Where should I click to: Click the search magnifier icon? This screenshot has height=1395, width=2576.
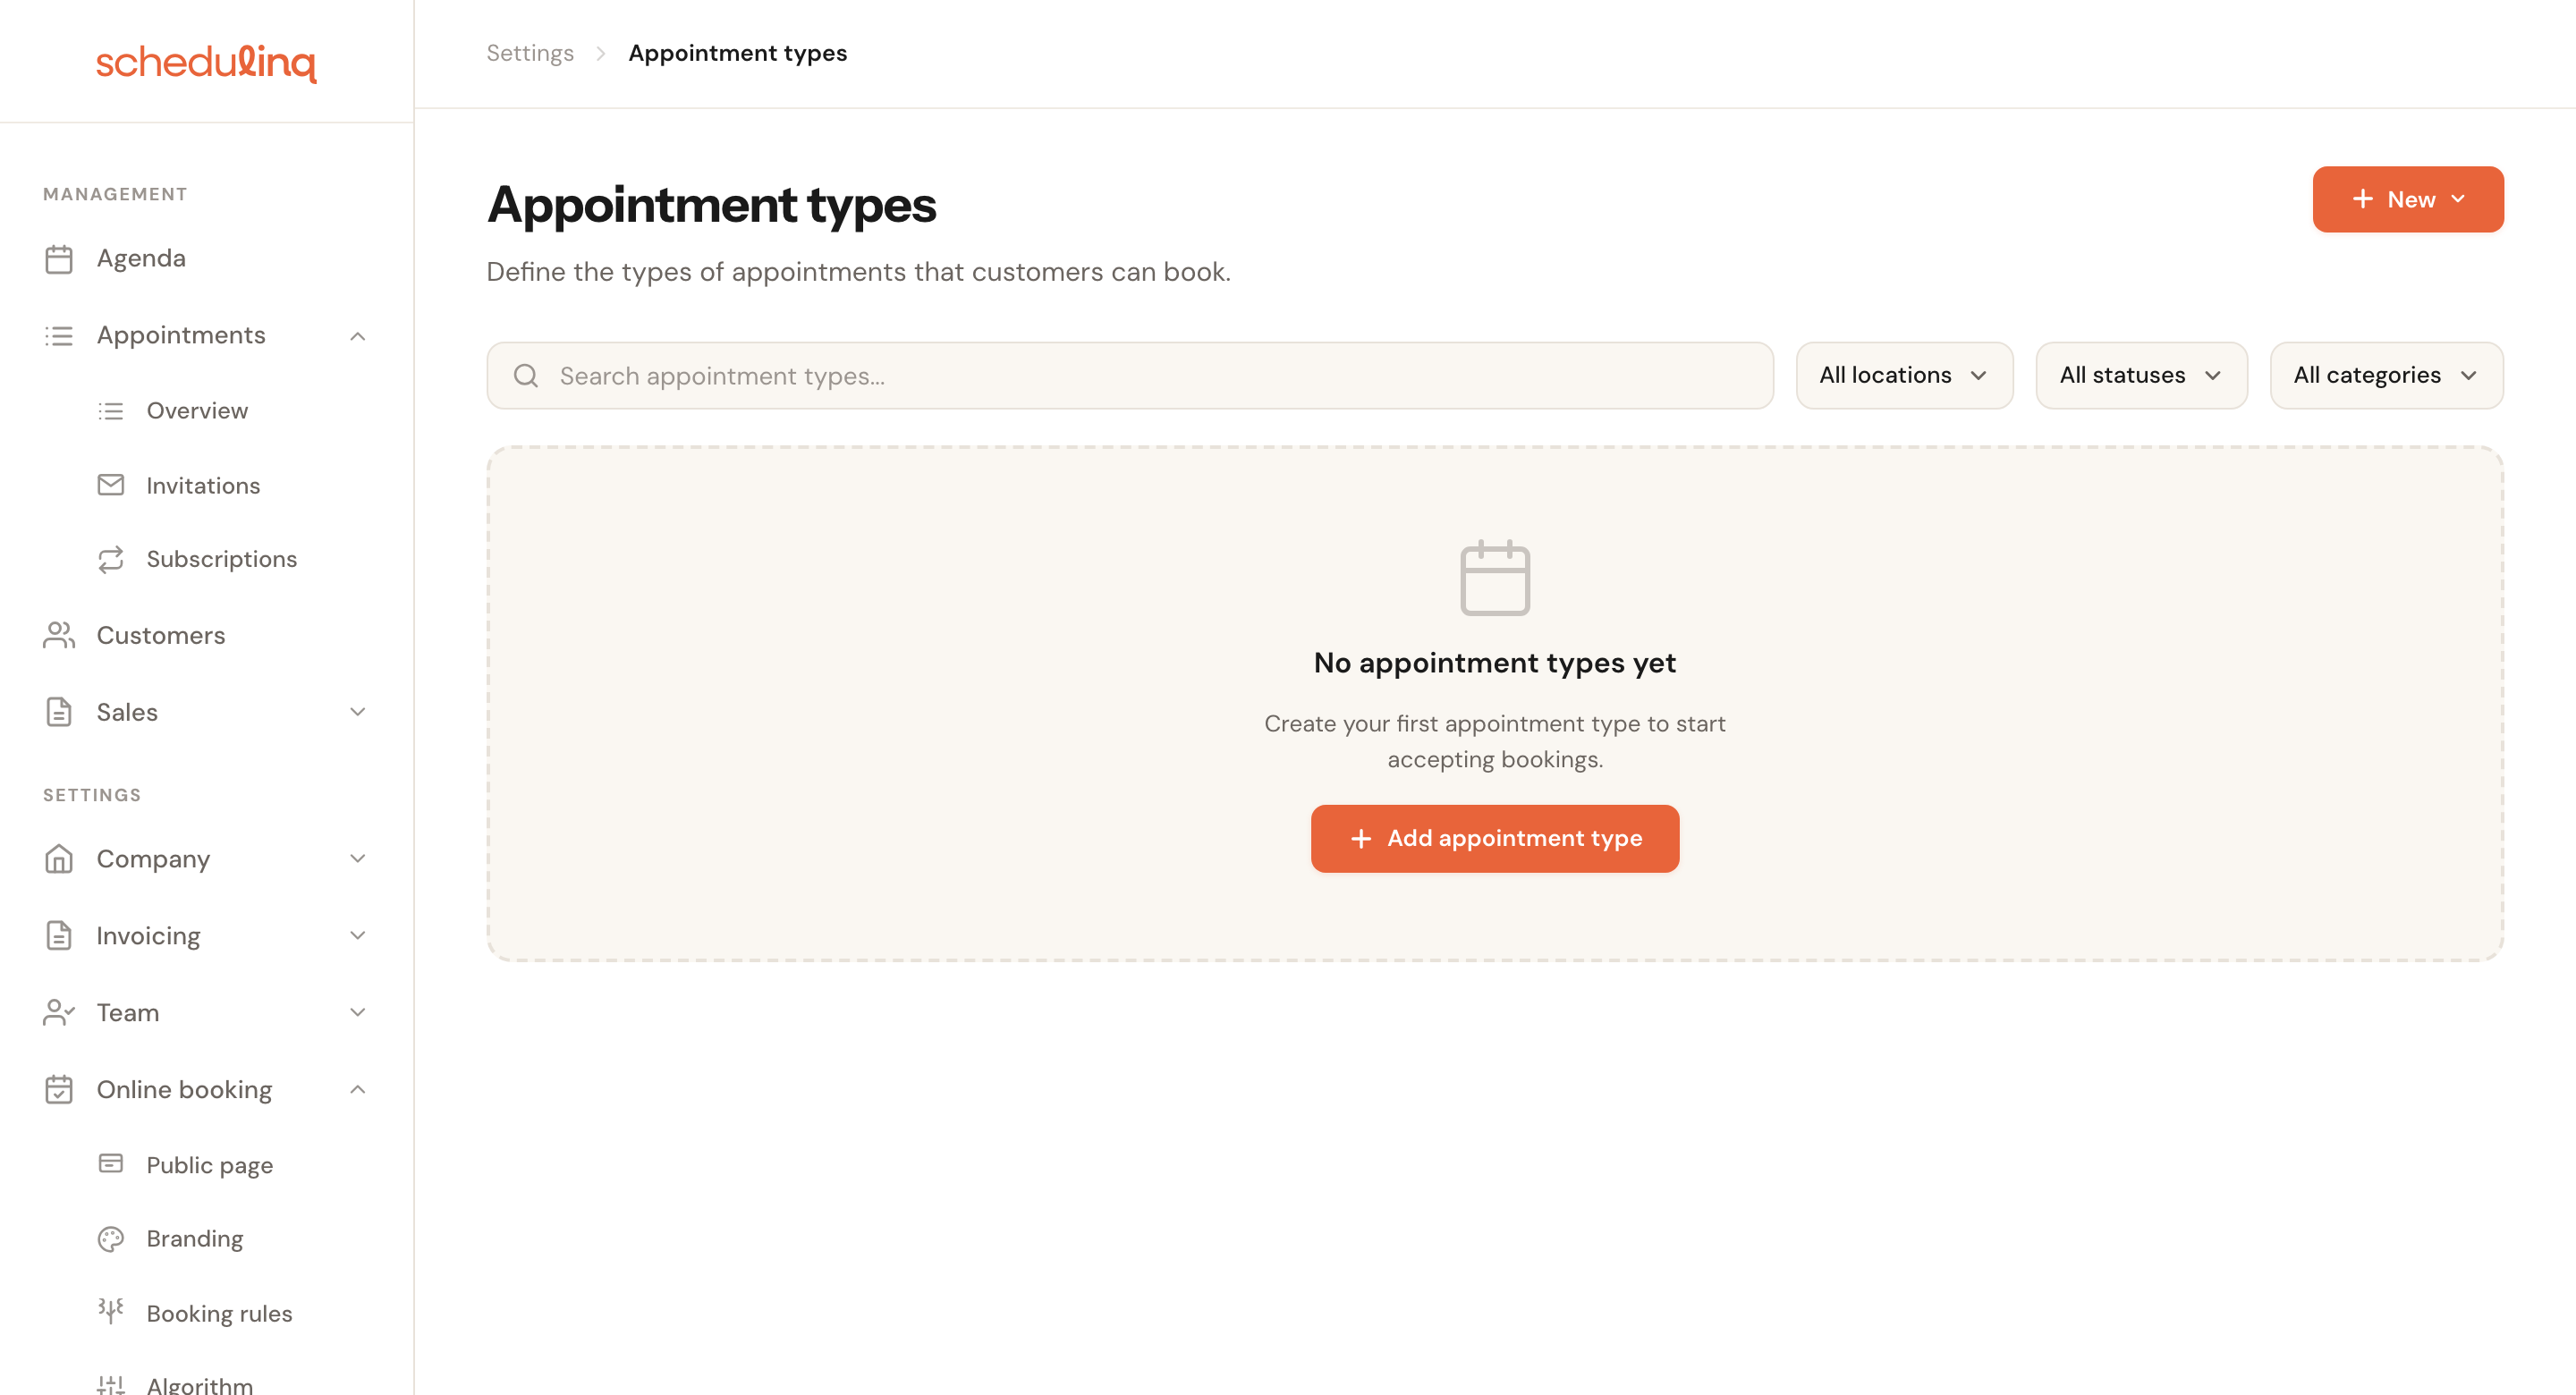(x=526, y=376)
